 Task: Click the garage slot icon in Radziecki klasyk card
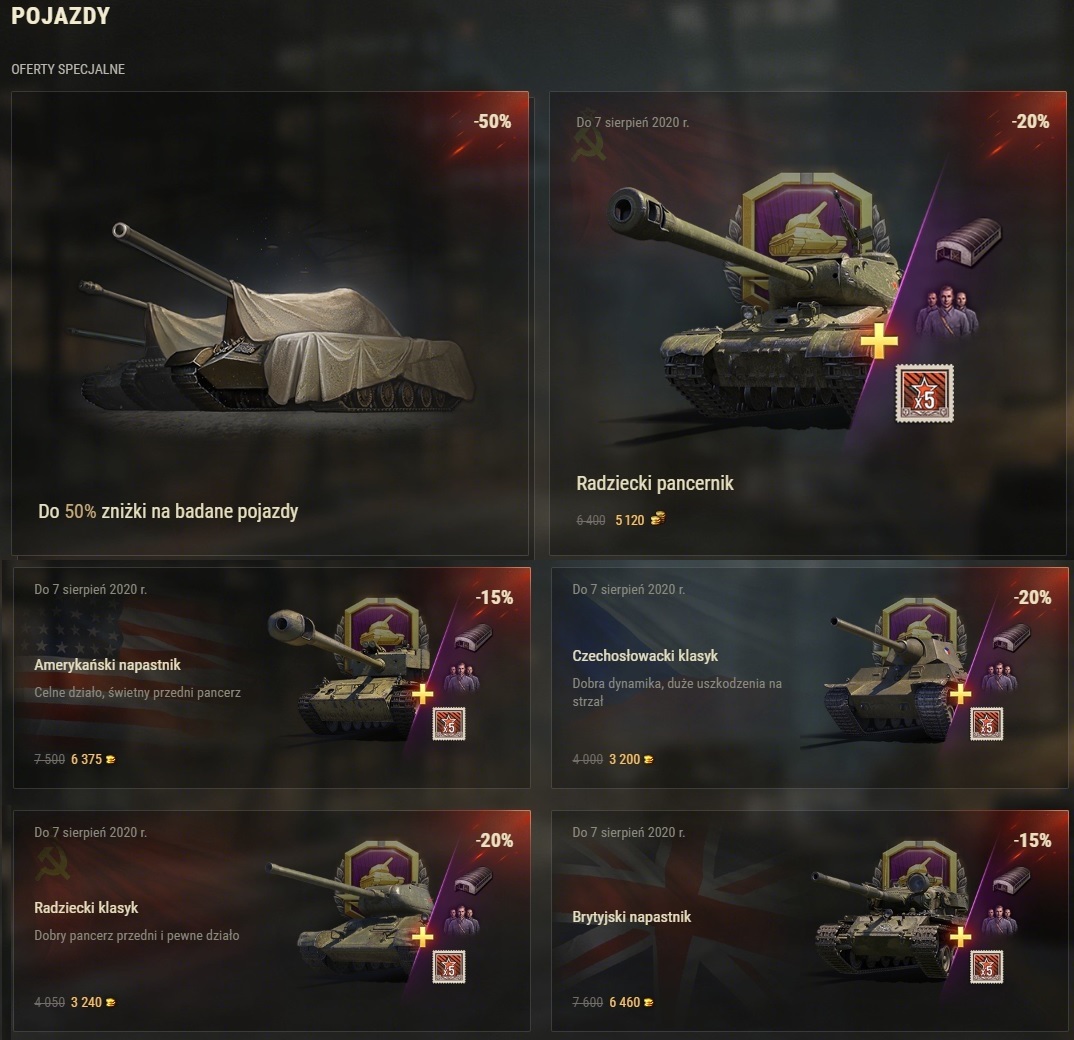pos(475,879)
